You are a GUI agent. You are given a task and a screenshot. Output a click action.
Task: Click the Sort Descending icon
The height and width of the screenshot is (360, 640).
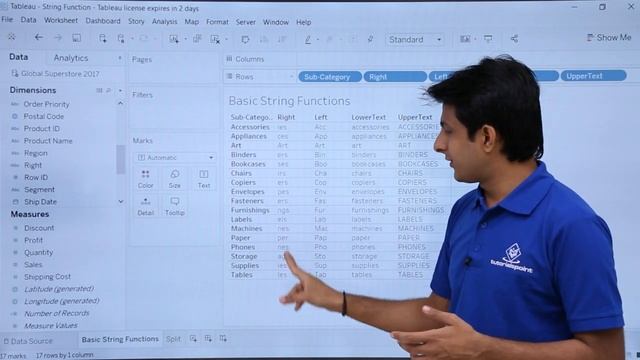pyautogui.click(x=282, y=39)
